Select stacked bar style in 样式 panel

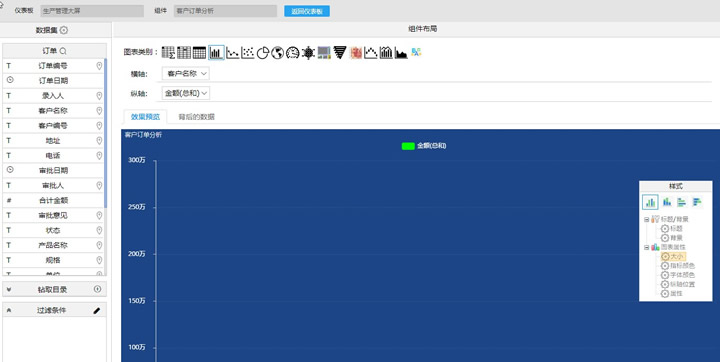(667, 202)
